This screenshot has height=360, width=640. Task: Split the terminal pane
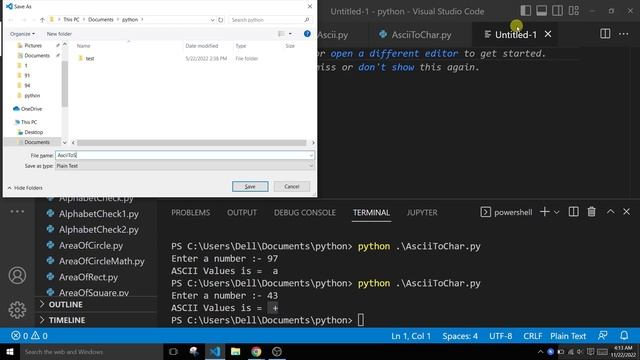573,212
